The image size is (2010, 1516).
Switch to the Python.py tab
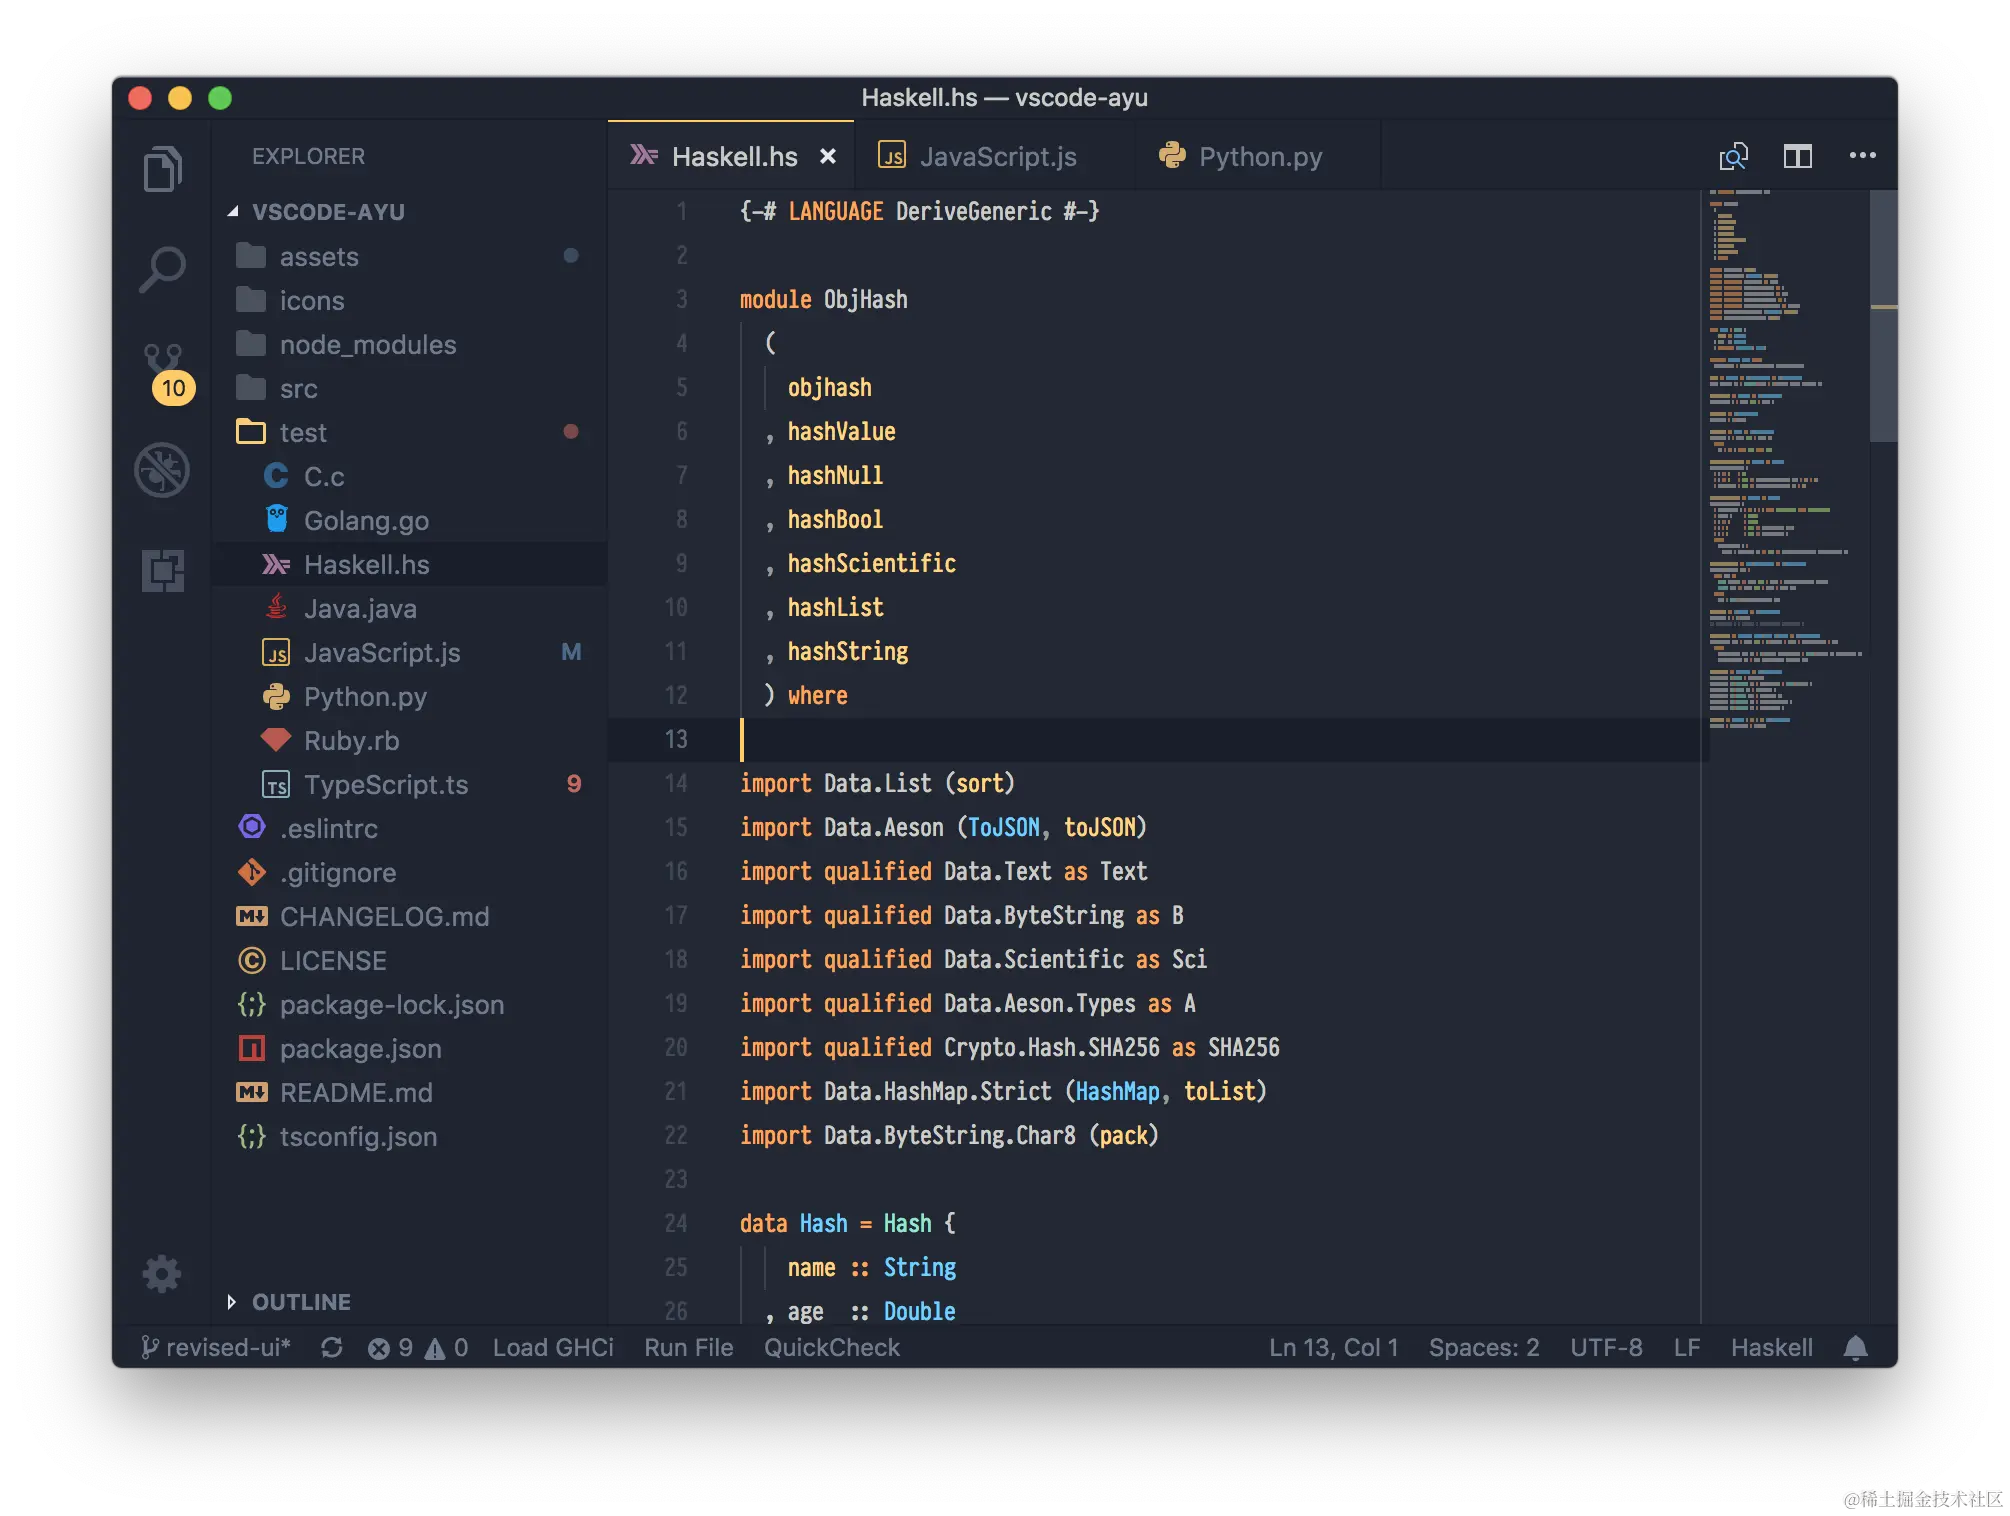1259,157
